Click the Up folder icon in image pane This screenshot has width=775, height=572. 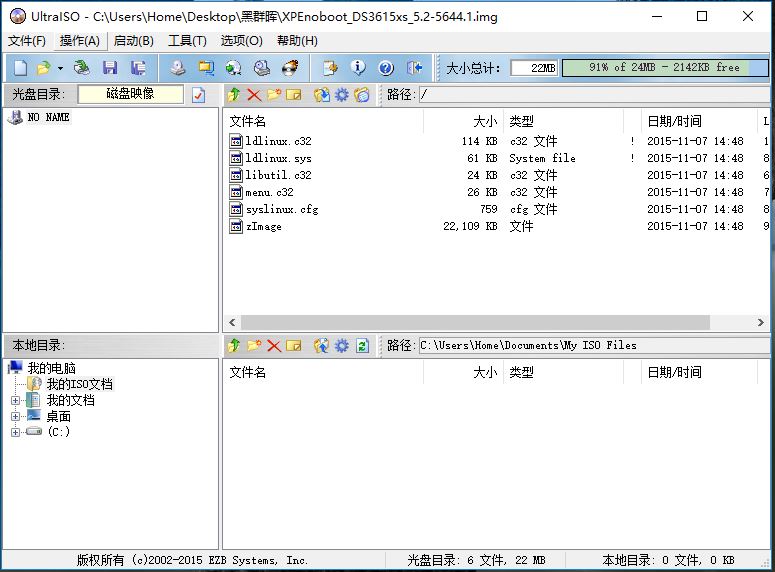[x=234, y=94]
